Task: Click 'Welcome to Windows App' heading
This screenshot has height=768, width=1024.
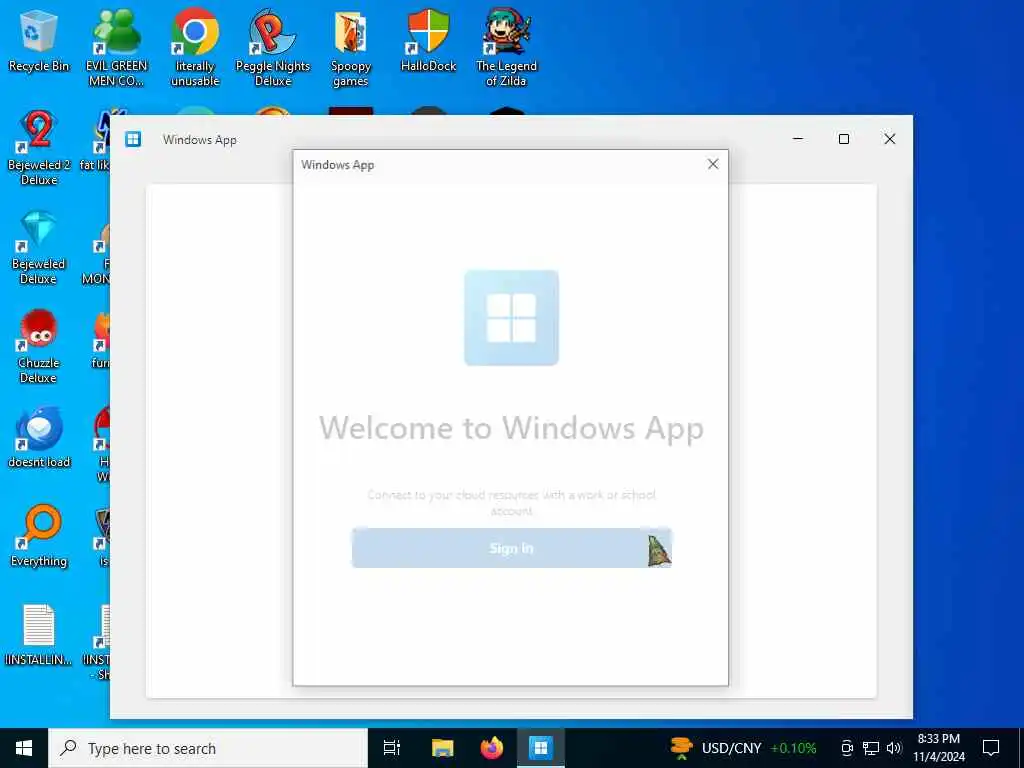Action: [x=511, y=429]
